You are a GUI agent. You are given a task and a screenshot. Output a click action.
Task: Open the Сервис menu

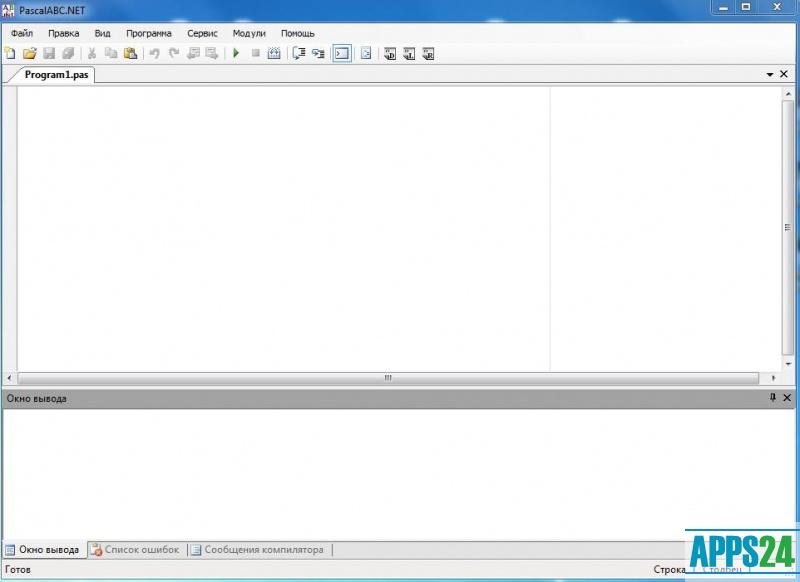coord(203,33)
